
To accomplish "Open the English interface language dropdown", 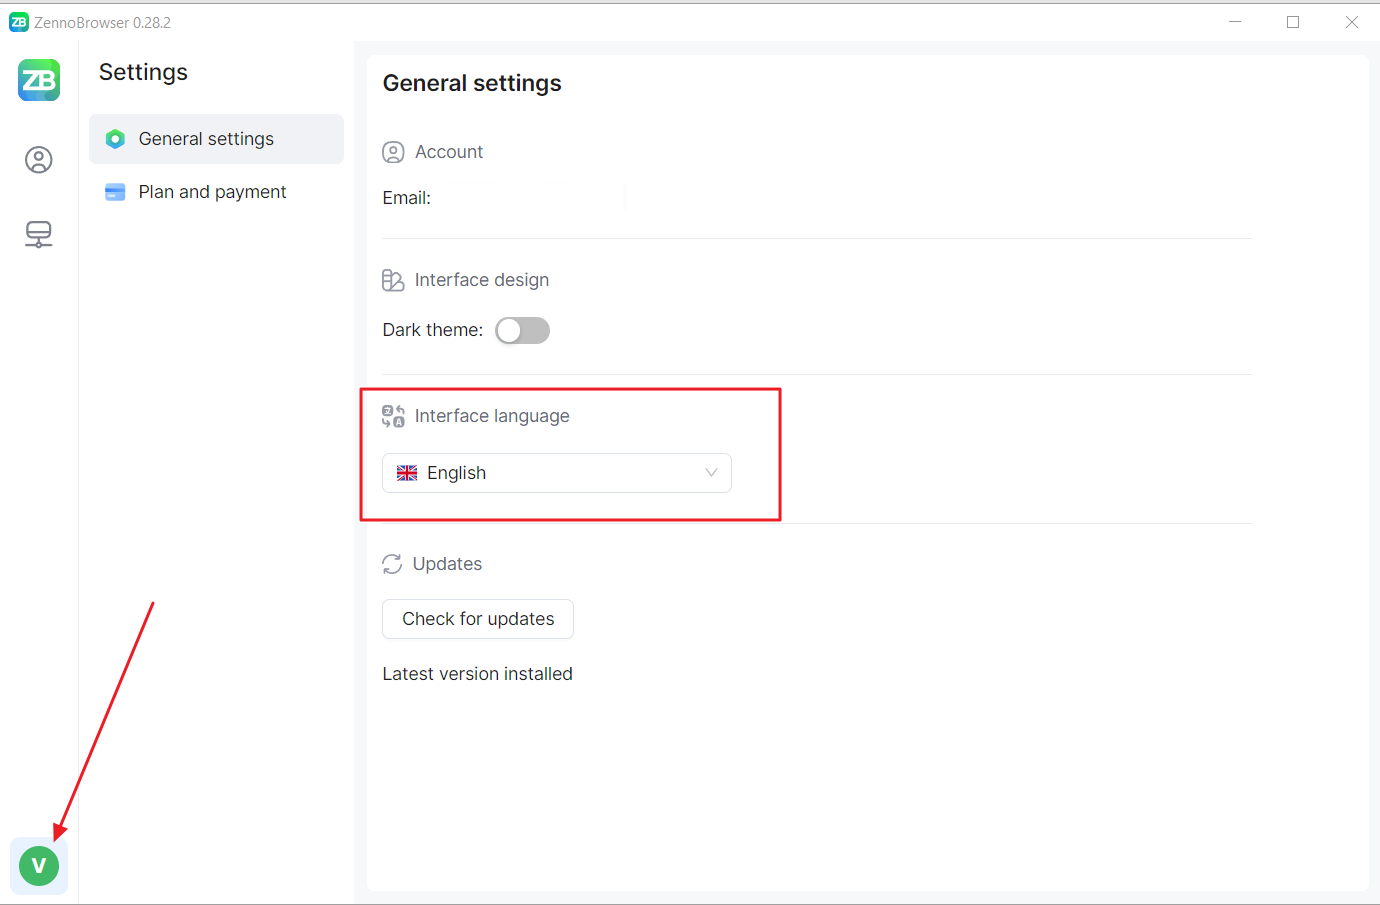I will click(556, 473).
